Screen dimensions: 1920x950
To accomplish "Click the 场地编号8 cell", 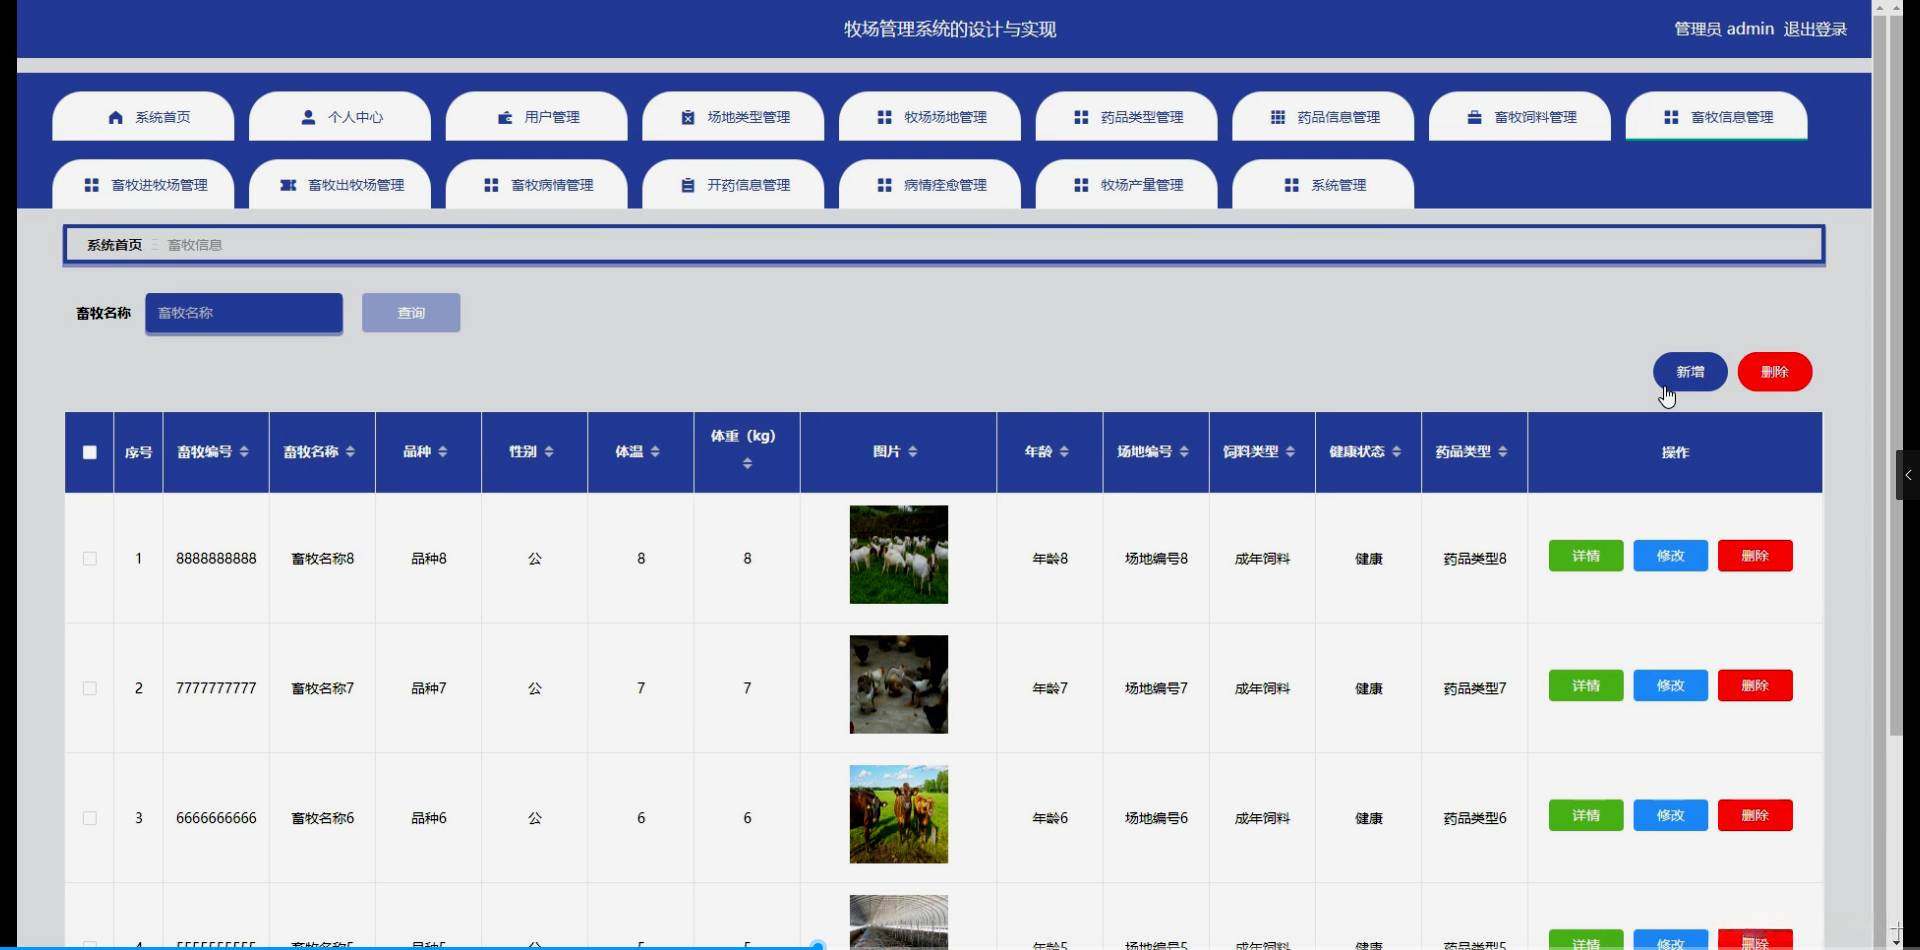I will pos(1156,559).
